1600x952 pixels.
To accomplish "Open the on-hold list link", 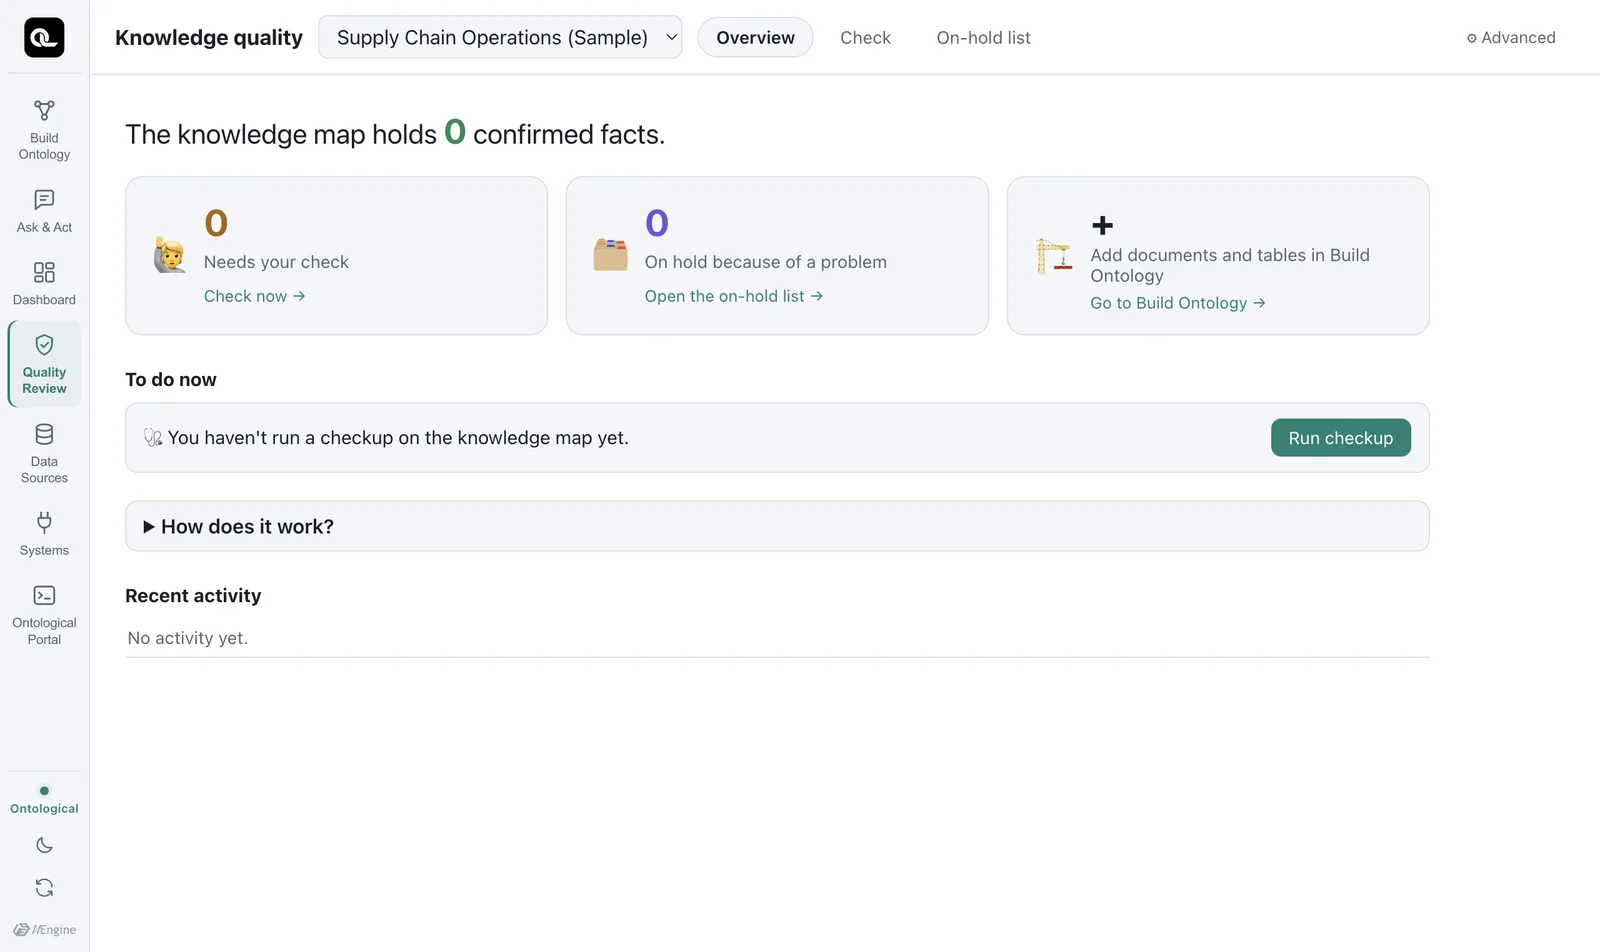I will pos(733,296).
